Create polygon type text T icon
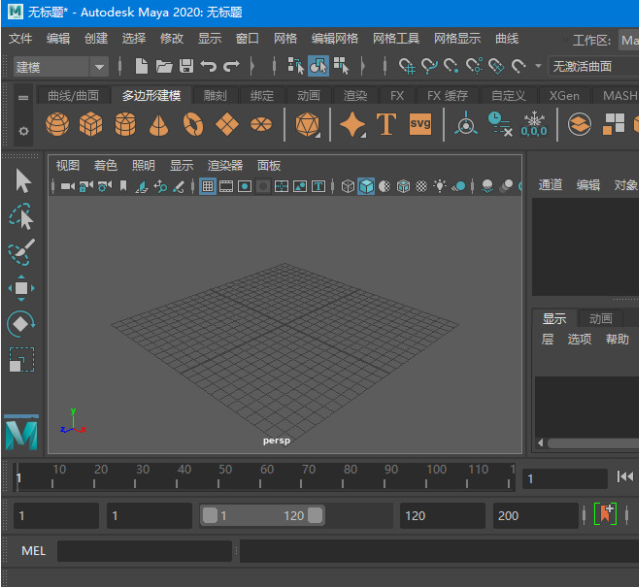This screenshot has width=639, height=587. [x=386, y=124]
